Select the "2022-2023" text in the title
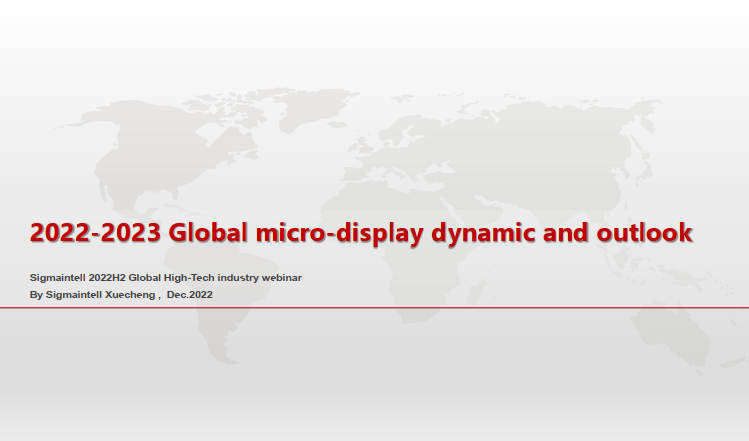 [x=95, y=233]
